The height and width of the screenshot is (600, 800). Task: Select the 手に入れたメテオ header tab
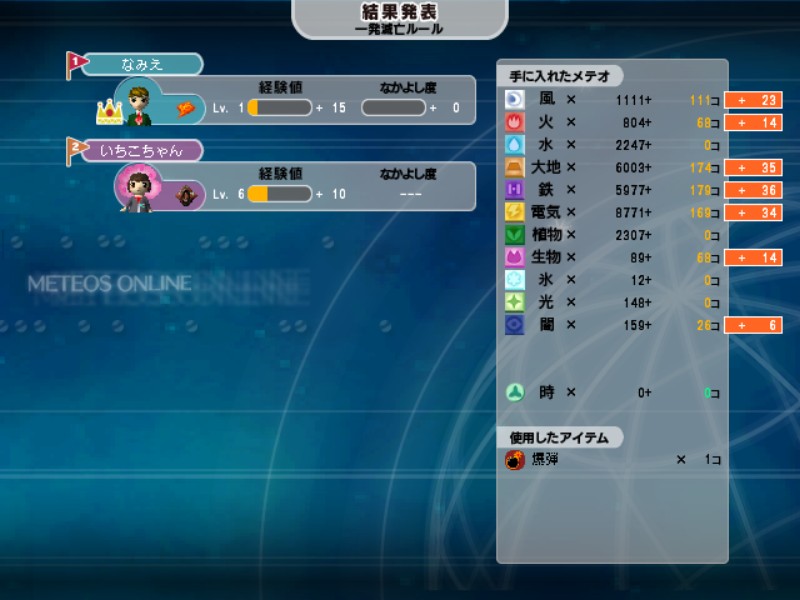point(560,76)
